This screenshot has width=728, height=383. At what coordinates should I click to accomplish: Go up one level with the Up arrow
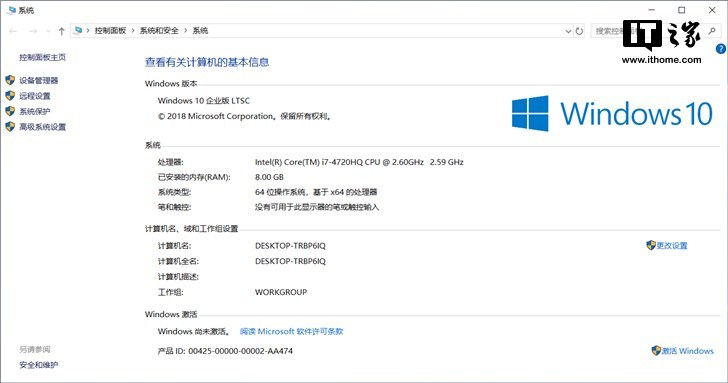[62, 31]
